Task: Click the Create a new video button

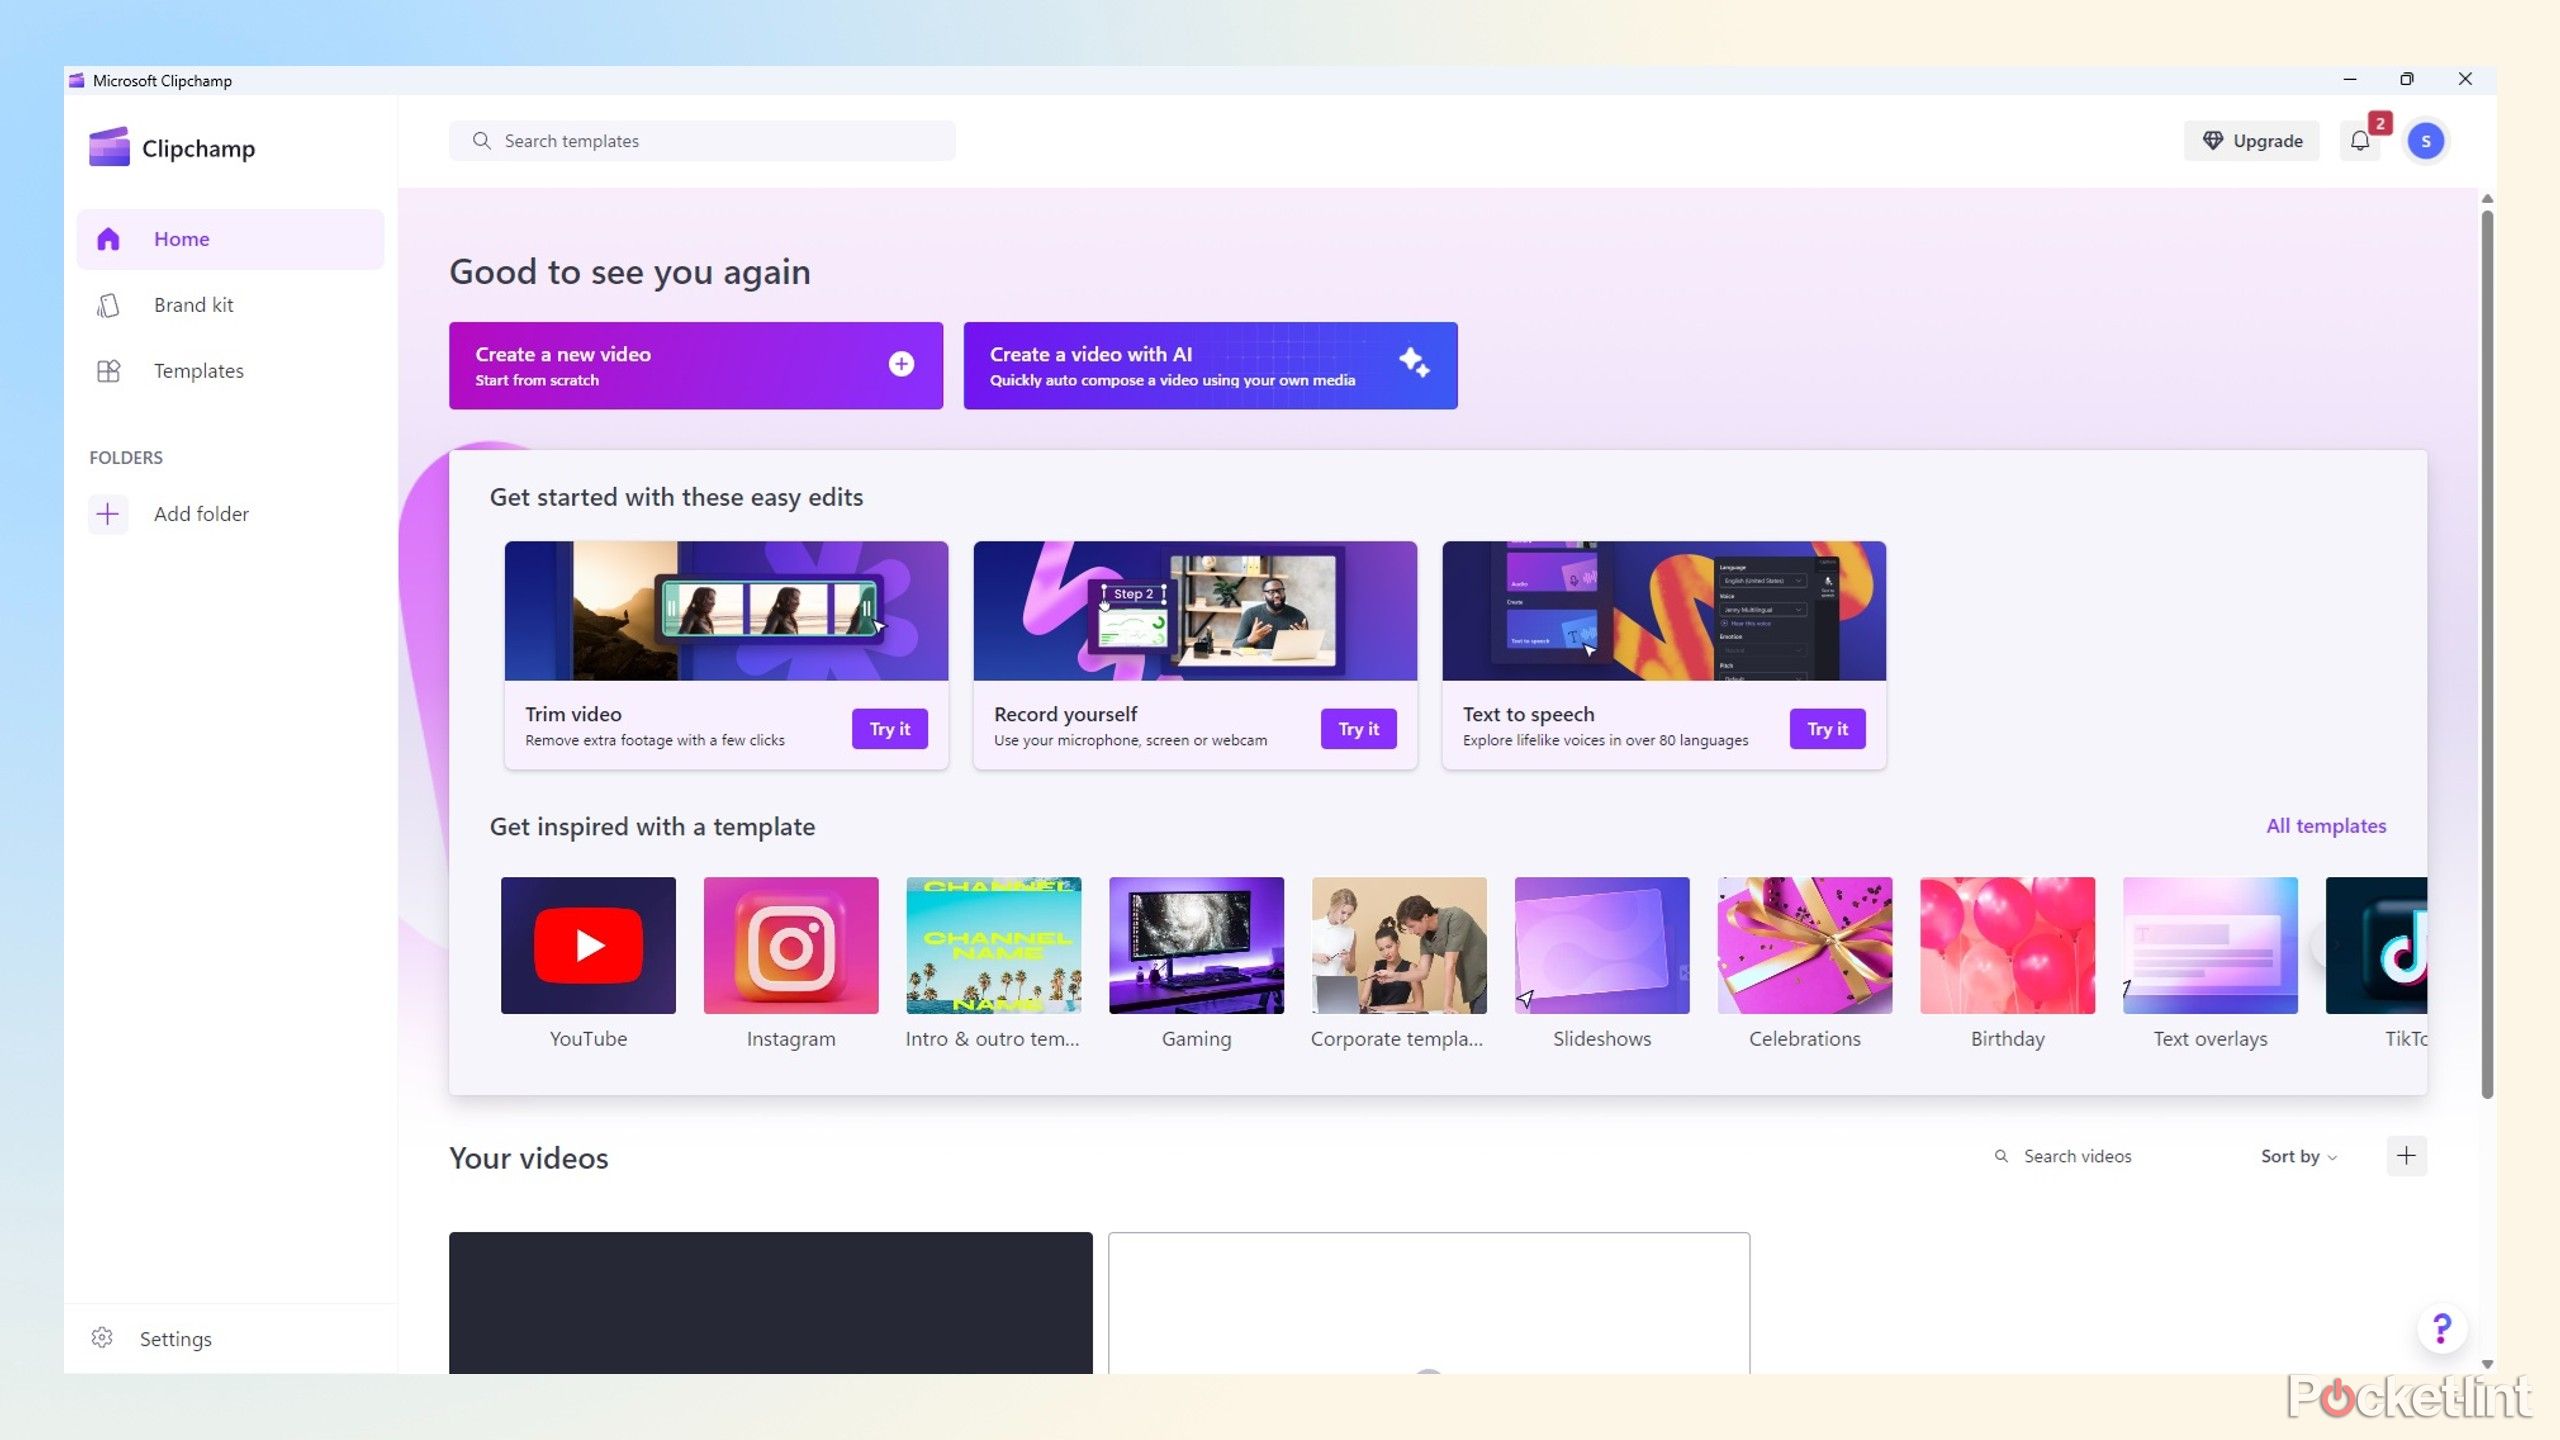Action: 695,364
